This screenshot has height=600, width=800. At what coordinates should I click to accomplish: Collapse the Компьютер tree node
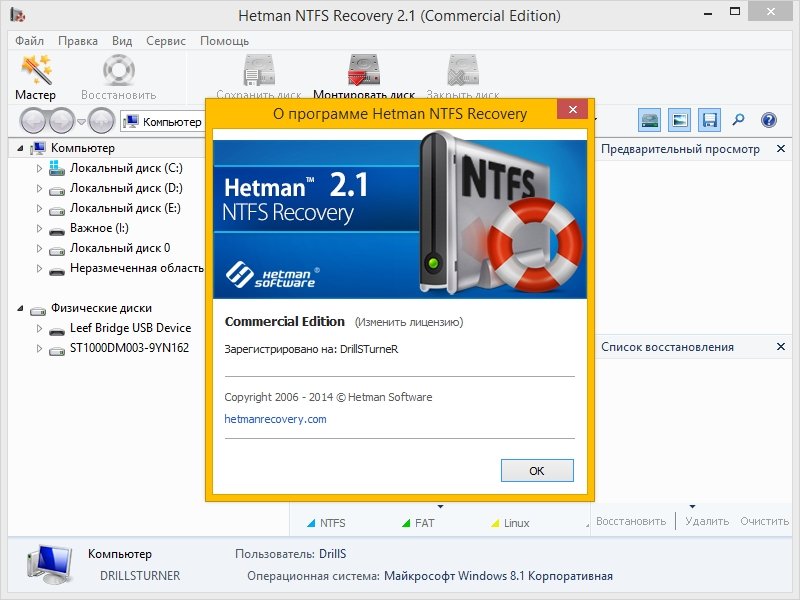click(20, 148)
